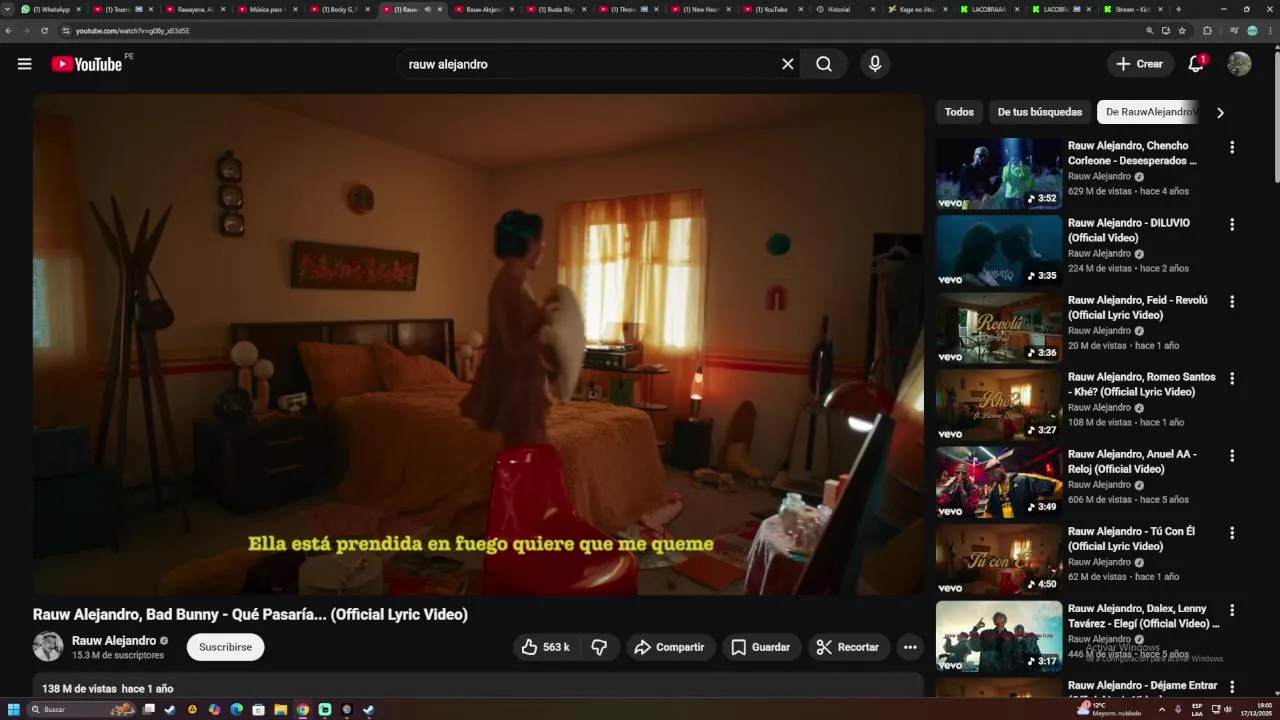Viewport: 1280px width, 720px height.
Task: Open options for Elegí video
Action: tap(1232, 609)
